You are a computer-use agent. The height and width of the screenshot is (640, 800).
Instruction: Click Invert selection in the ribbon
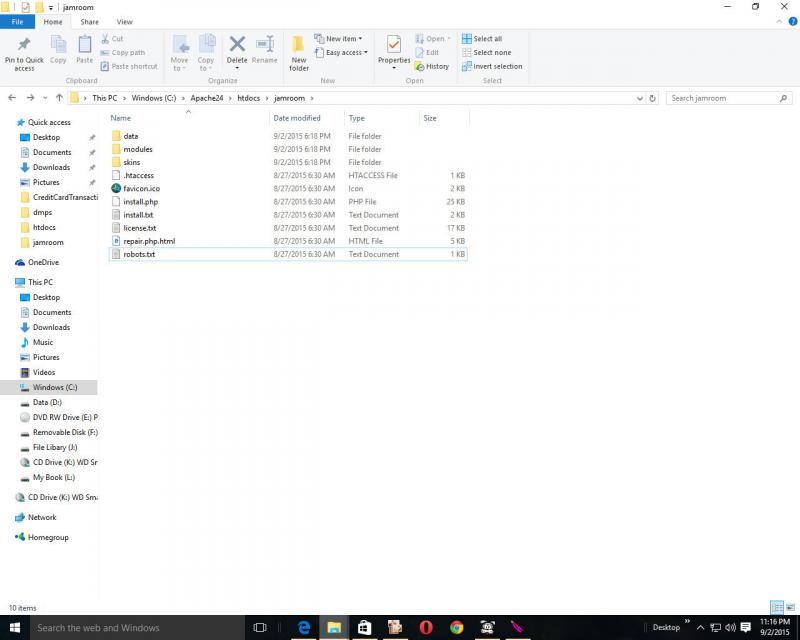(x=492, y=67)
